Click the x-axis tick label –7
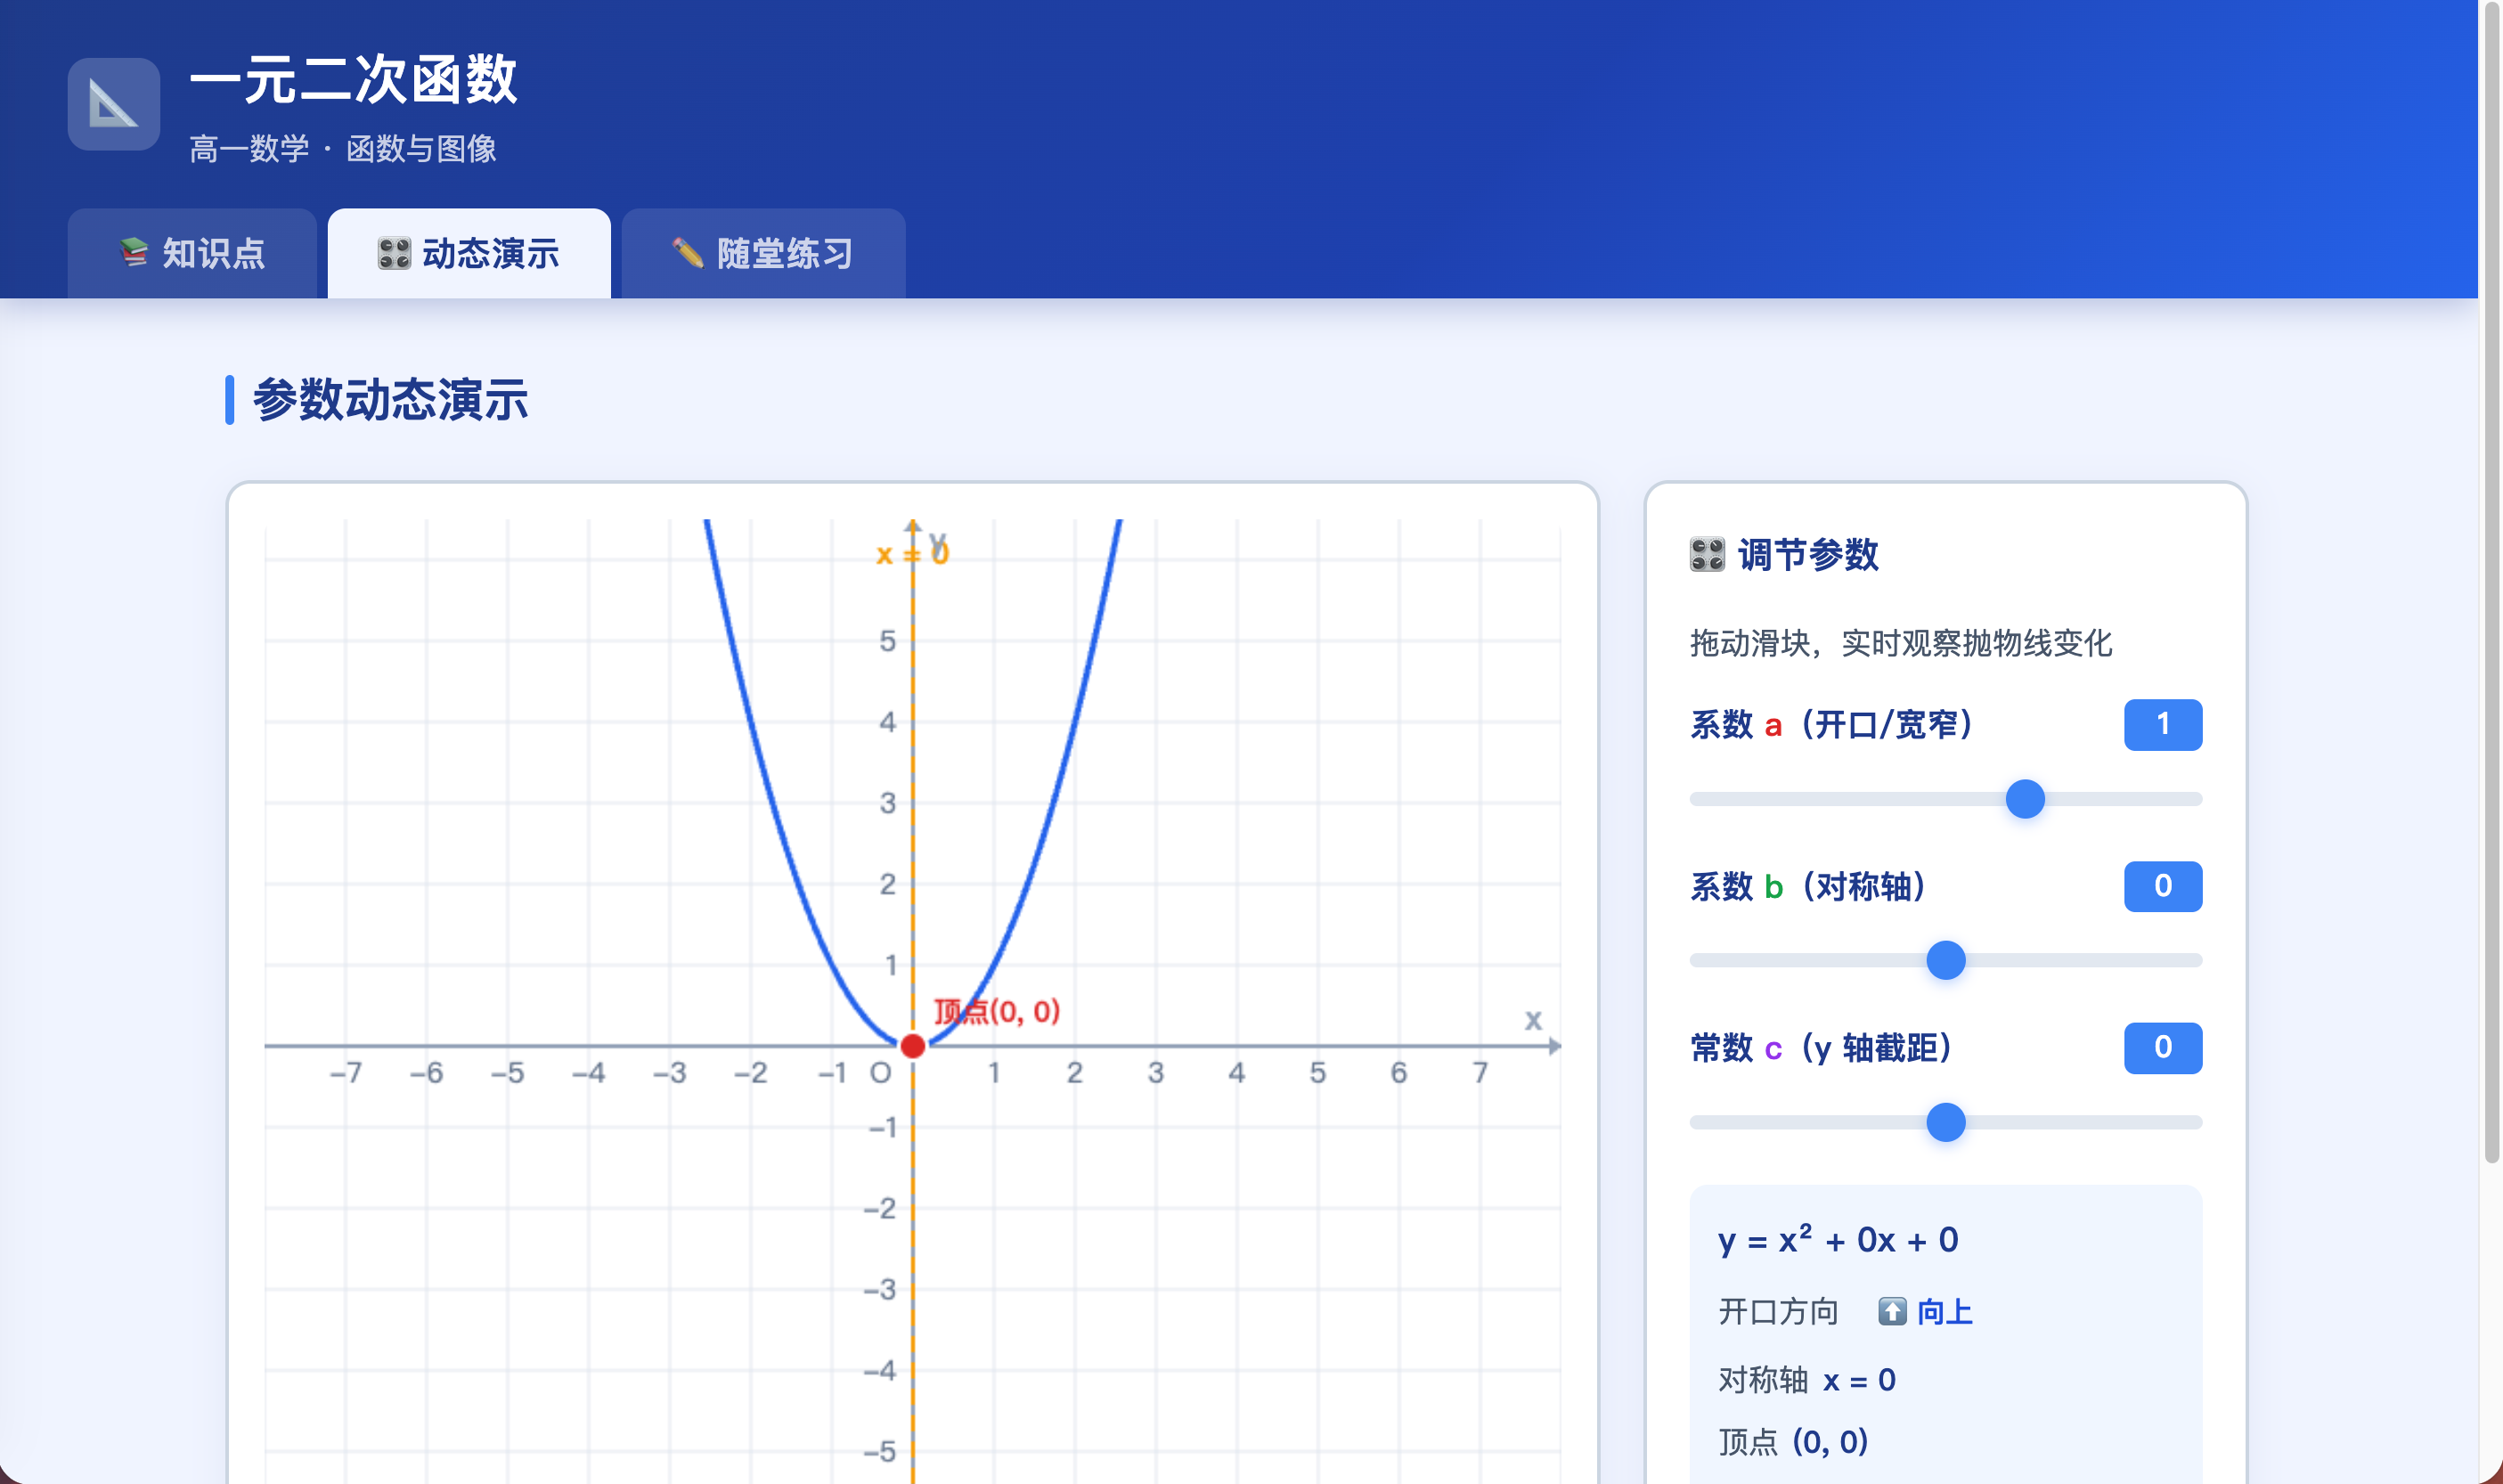2503x1484 pixels. click(346, 1073)
